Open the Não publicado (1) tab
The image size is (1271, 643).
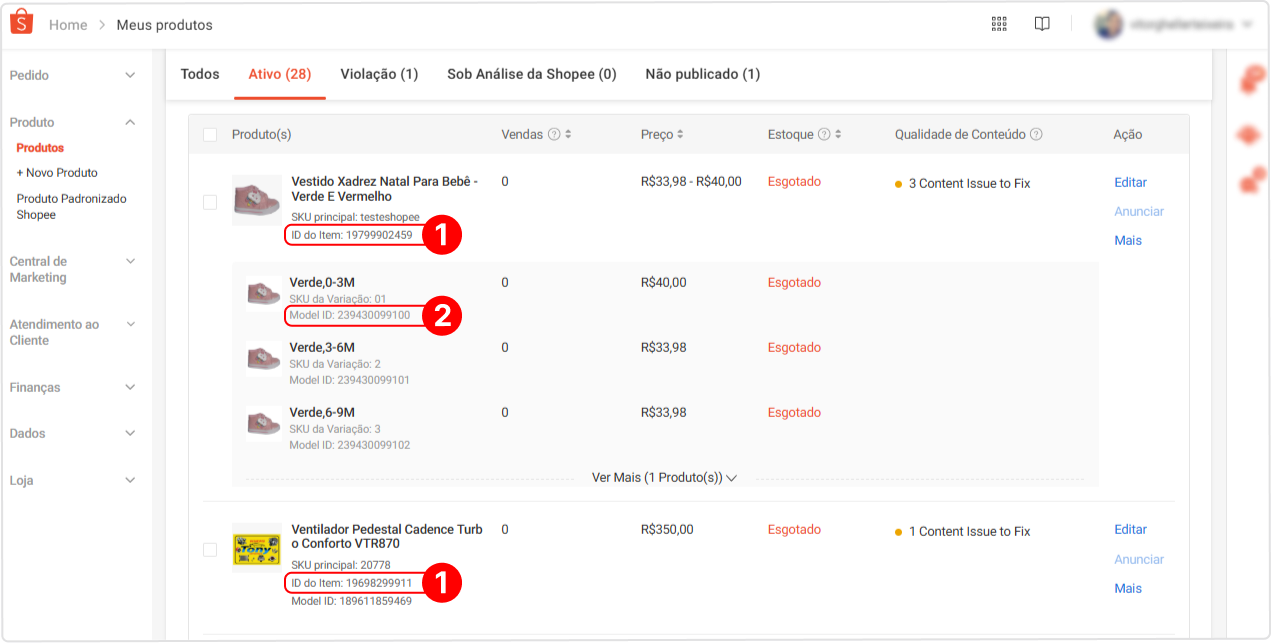[x=703, y=74]
